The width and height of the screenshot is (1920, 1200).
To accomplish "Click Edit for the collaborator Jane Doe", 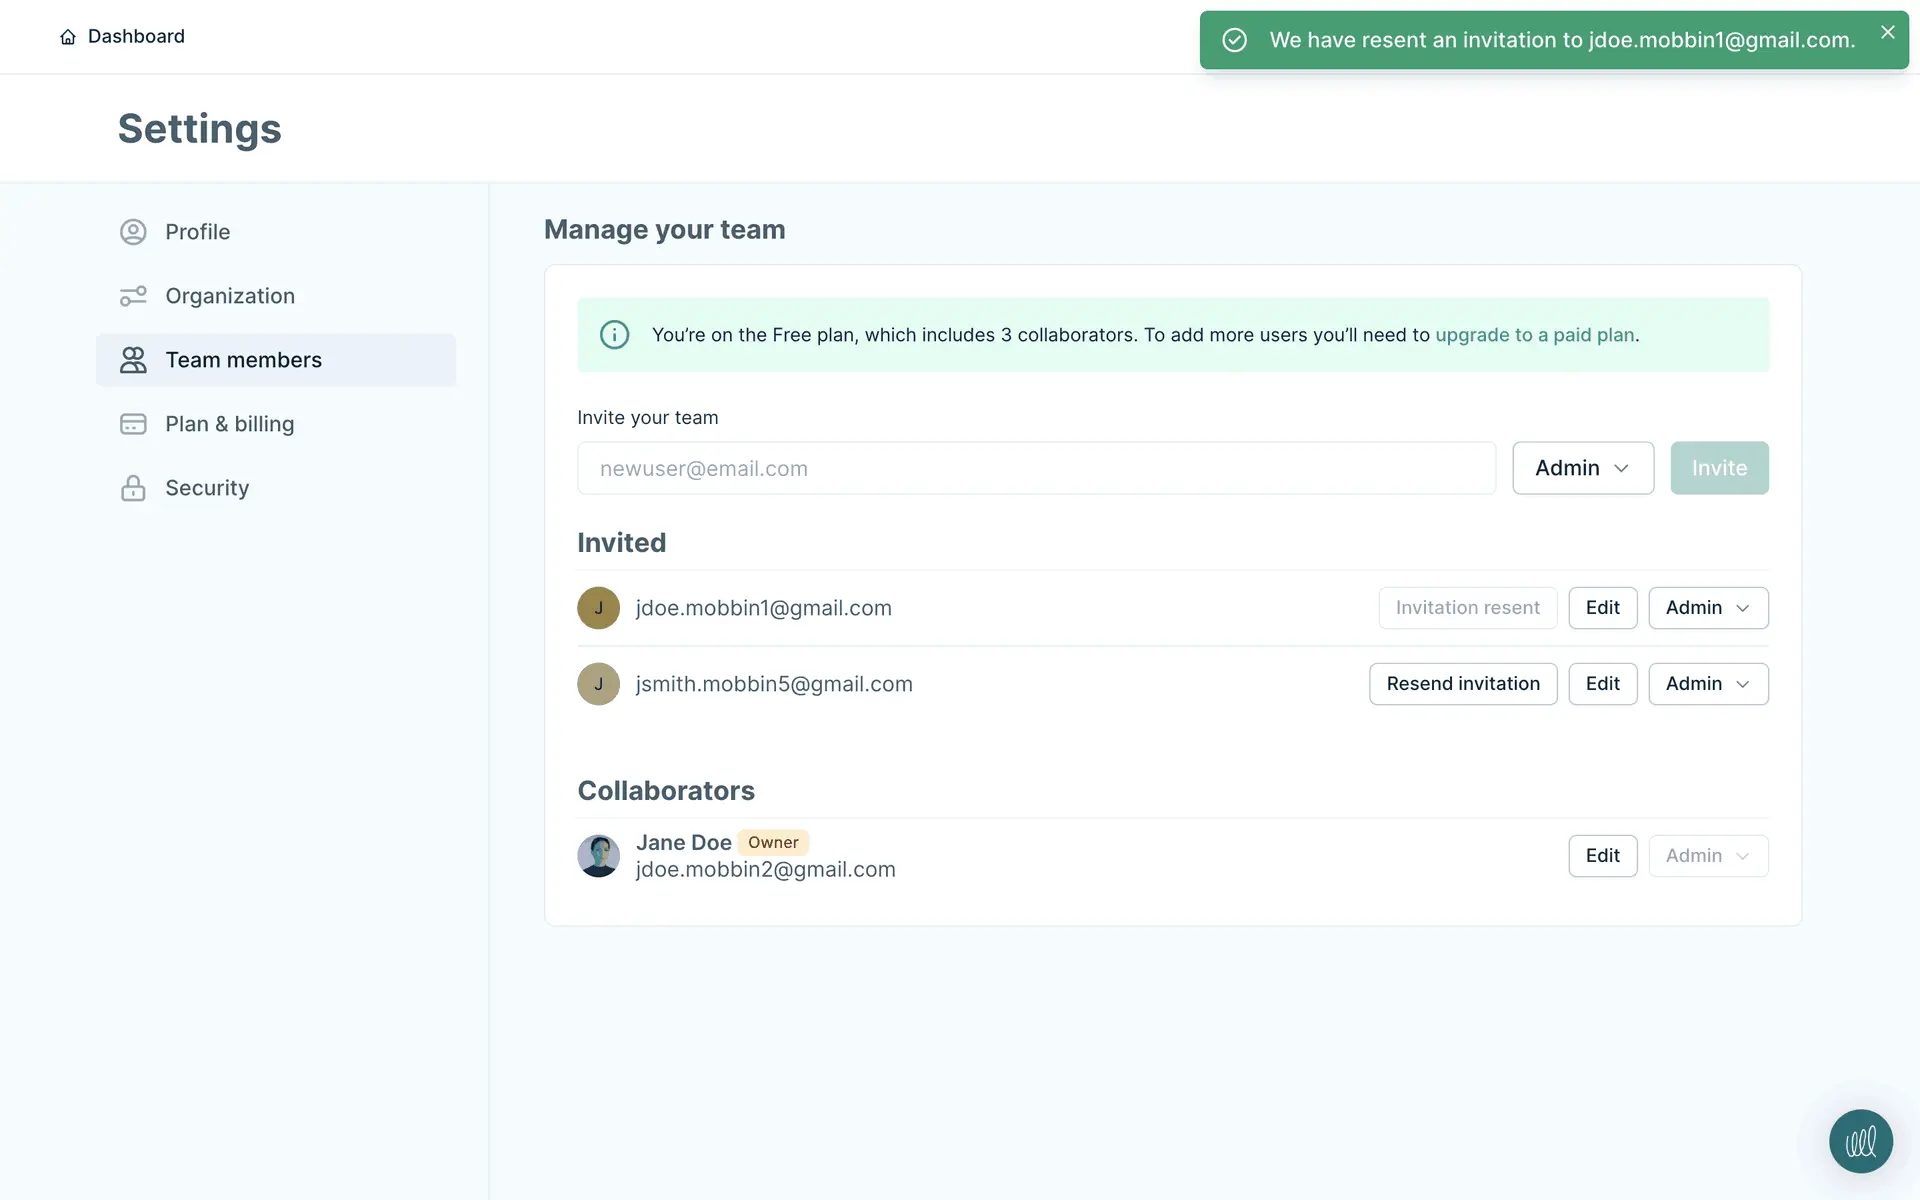I will (1602, 856).
